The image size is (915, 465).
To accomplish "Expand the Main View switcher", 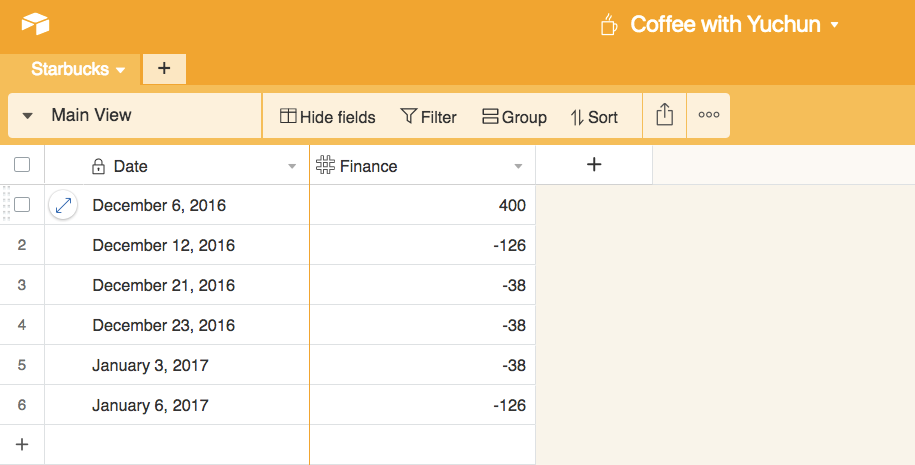I will (28, 116).
